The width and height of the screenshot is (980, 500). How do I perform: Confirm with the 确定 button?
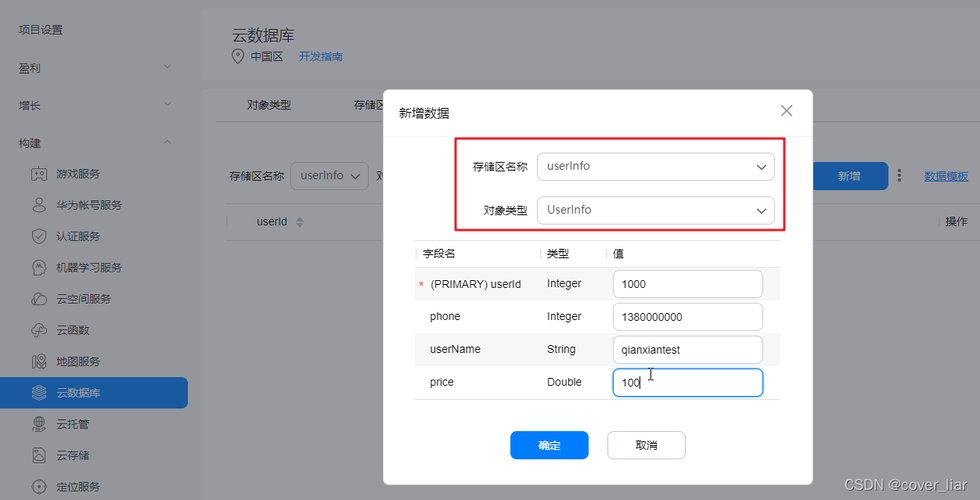pyautogui.click(x=549, y=445)
